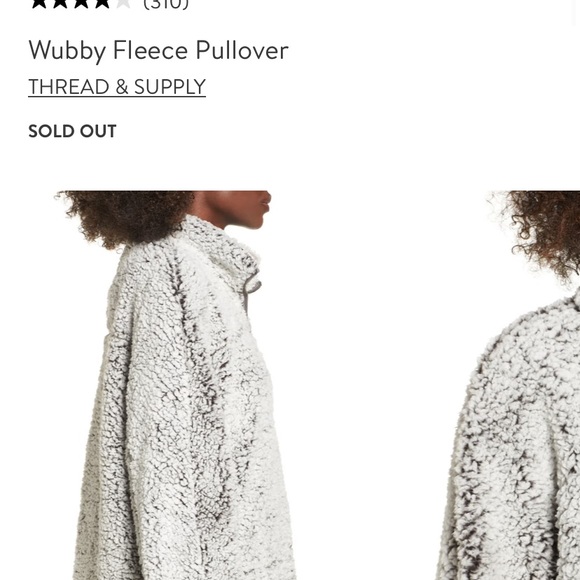Viewport: 580px width, 580px height.
Task: Open the side-view pullover product photo
Action: [174, 385]
